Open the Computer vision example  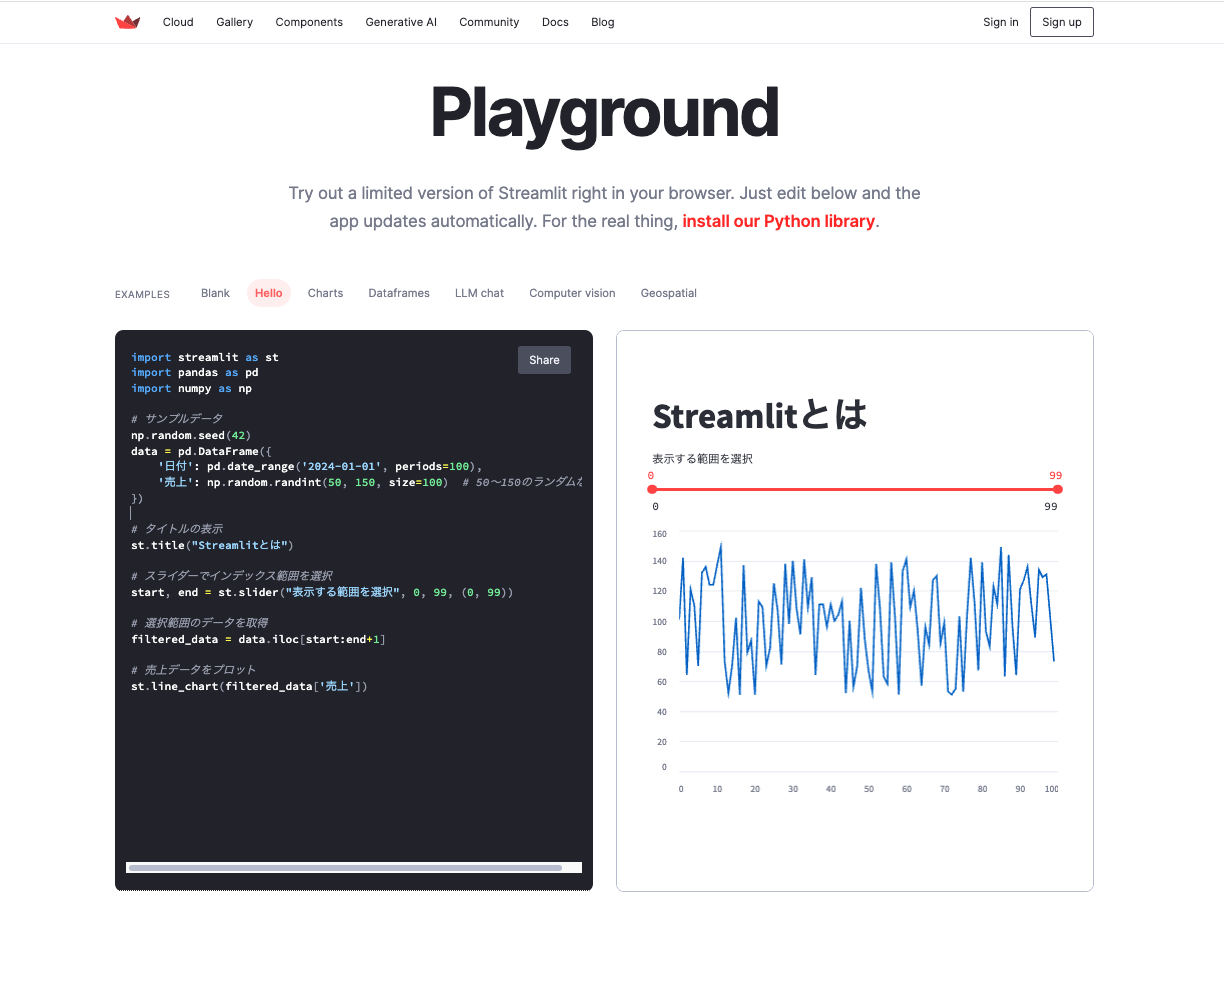(x=572, y=293)
